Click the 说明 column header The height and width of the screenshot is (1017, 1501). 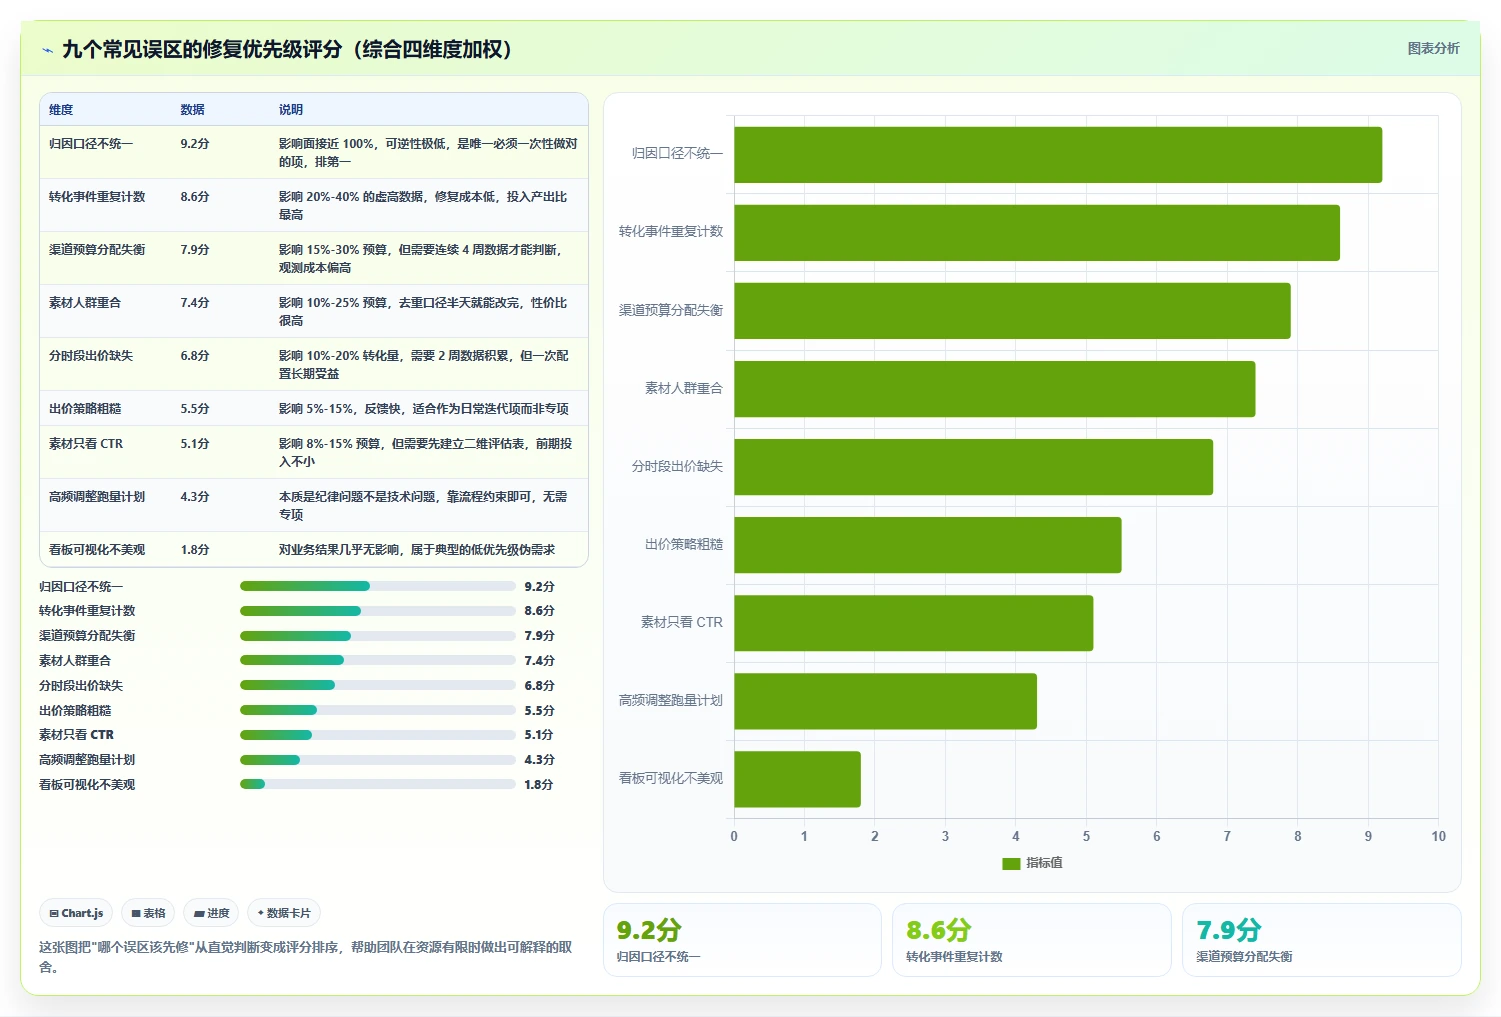tap(290, 110)
